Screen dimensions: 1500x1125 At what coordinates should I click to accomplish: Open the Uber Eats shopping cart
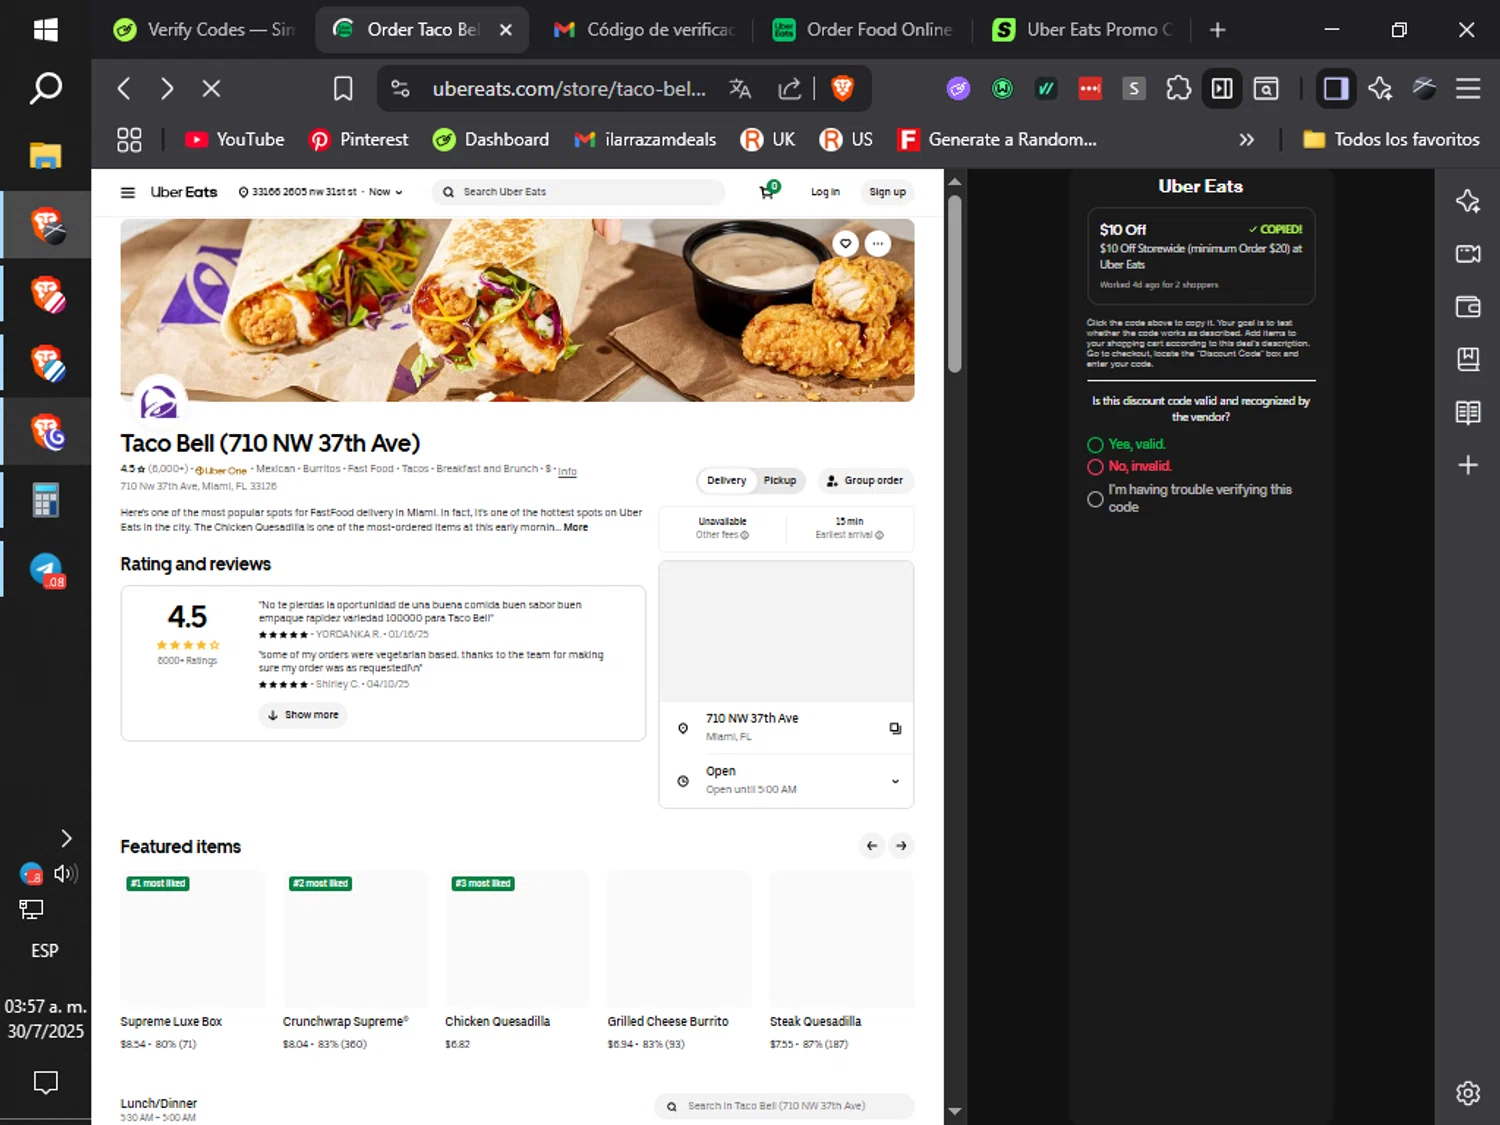[768, 190]
